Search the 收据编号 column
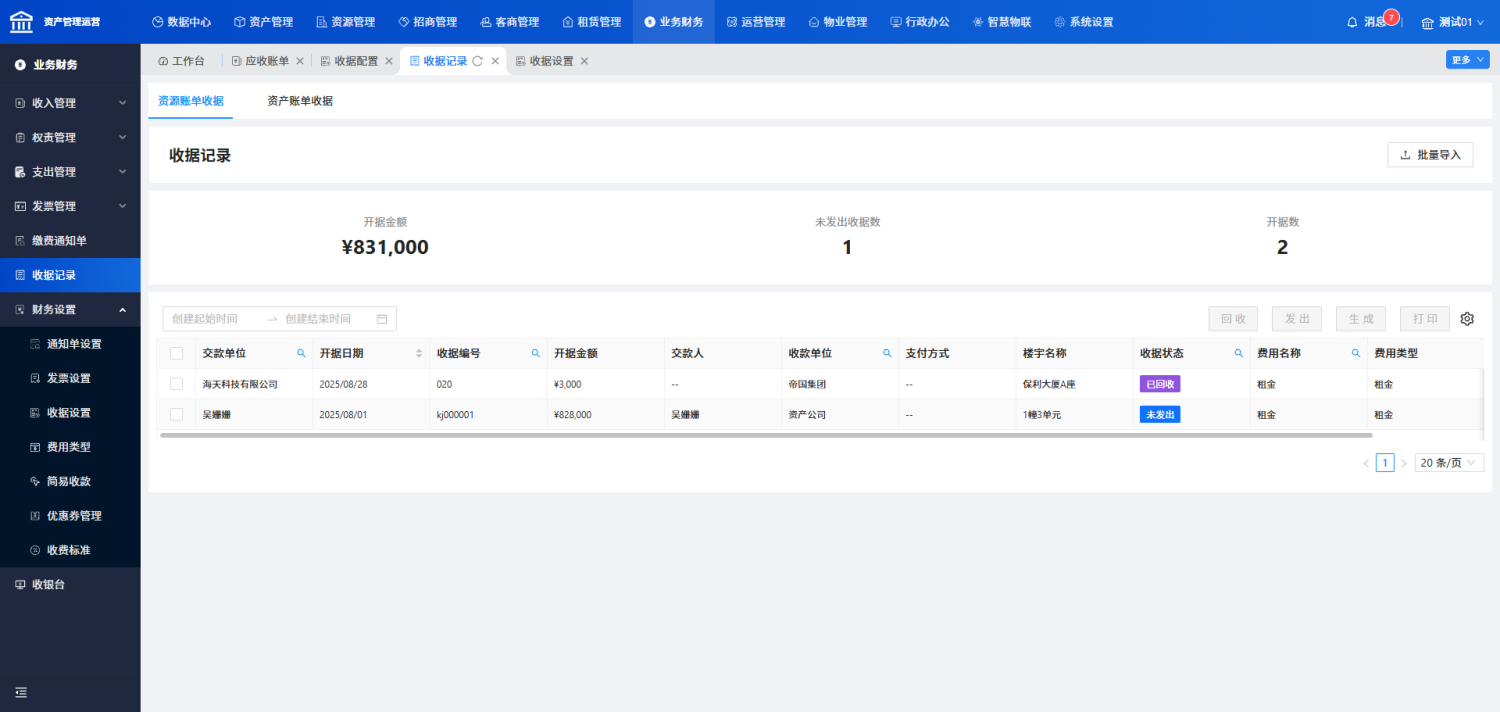The height and width of the screenshot is (712, 1500). (x=535, y=353)
